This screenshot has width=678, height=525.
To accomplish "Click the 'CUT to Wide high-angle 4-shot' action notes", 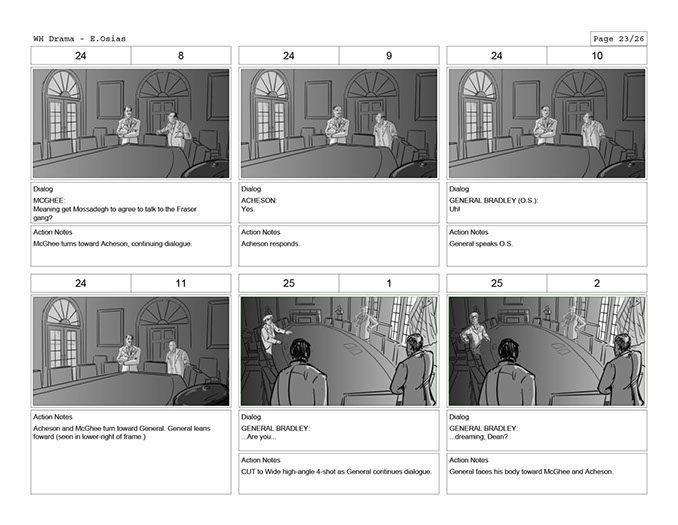I will tap(339, 474).
